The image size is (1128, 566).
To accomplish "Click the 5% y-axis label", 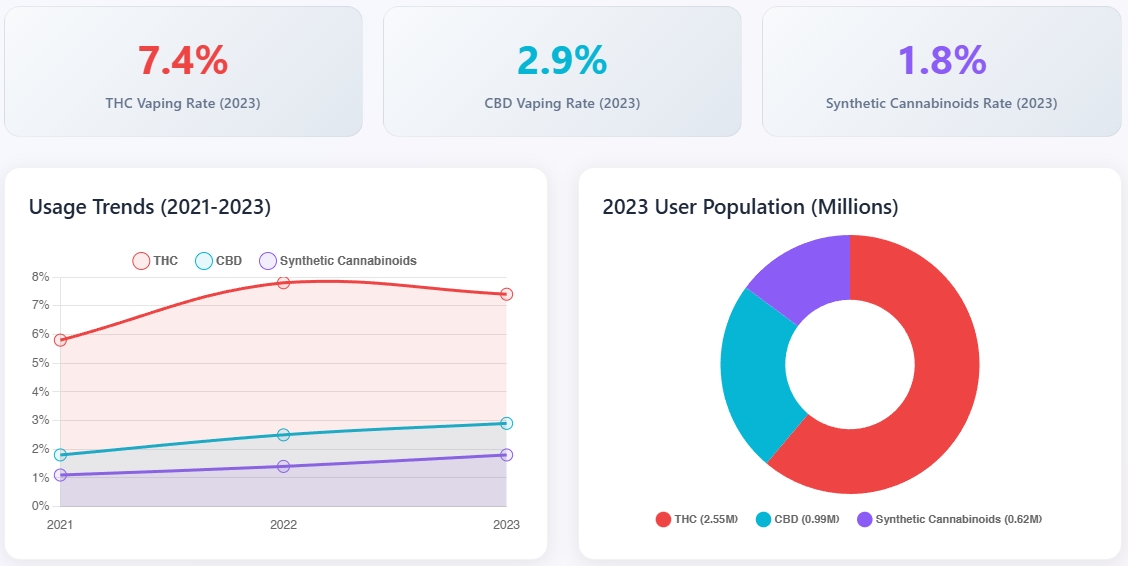I will pos(40,363).
